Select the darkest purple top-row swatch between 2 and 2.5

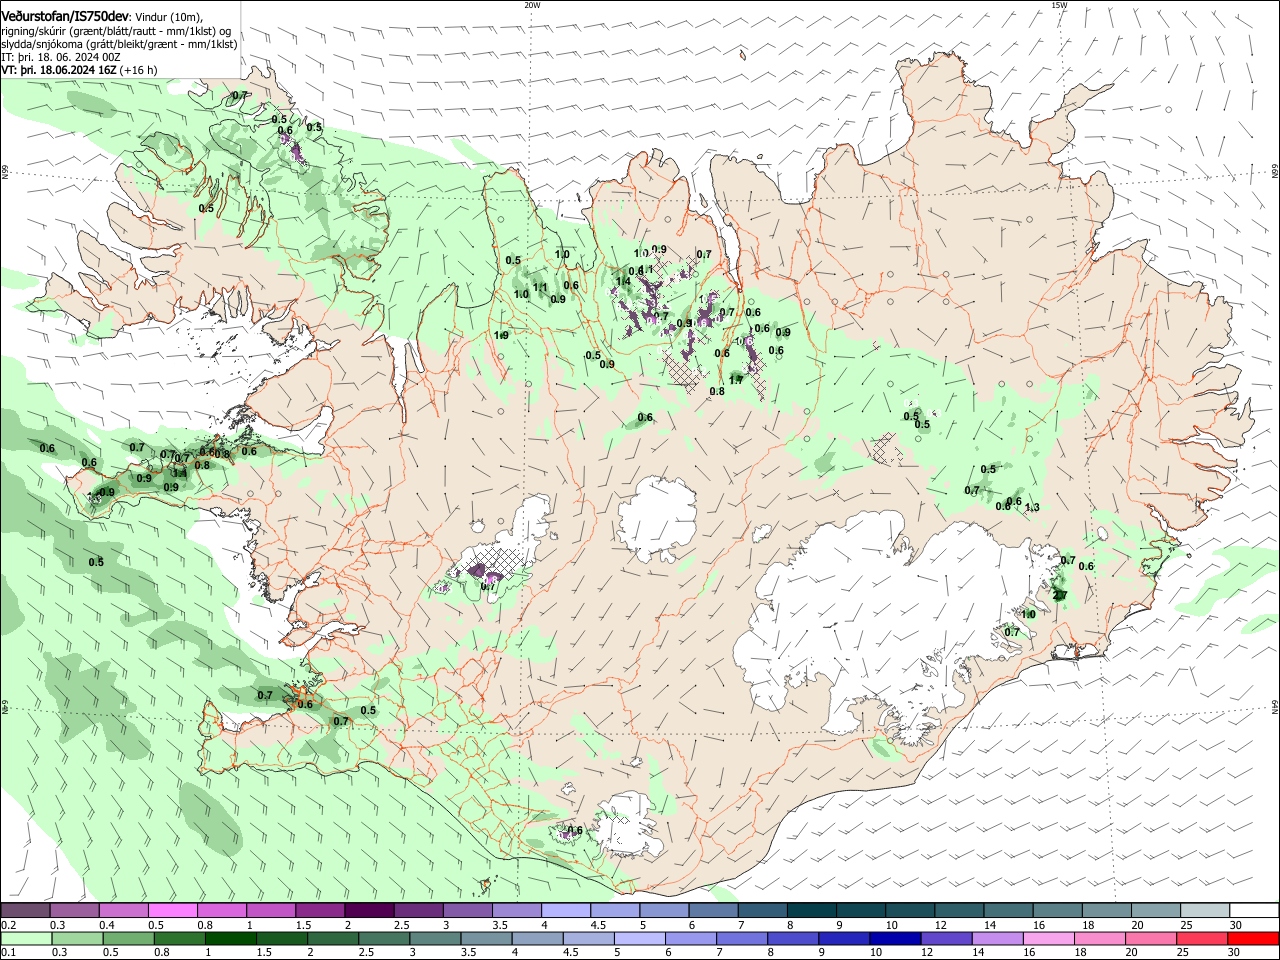click(x=369, y=911)
